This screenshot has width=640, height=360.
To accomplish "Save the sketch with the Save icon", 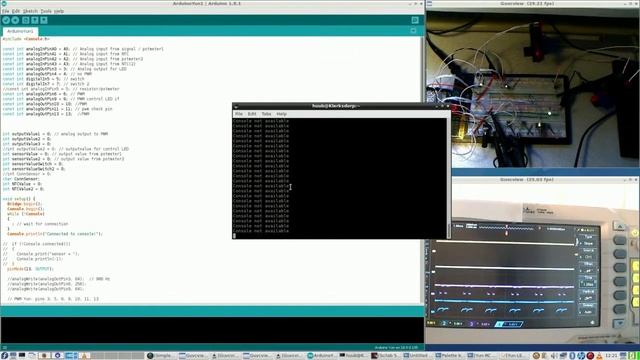I will point(44,20).
